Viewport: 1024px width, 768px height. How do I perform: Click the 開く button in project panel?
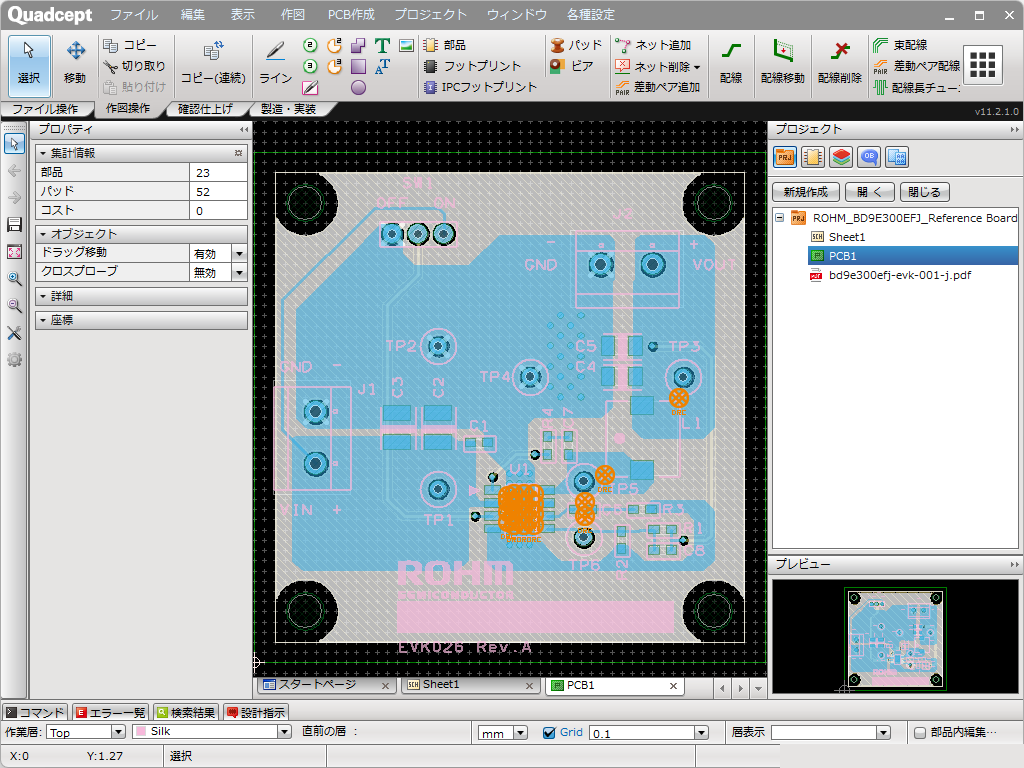click(869, 192)
